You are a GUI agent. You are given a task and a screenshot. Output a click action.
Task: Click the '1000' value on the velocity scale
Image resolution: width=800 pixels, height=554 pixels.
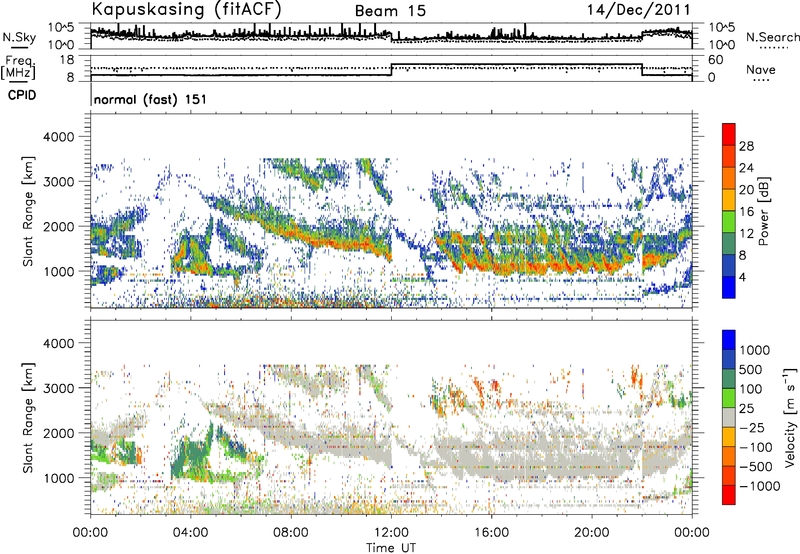pos(755,350)
